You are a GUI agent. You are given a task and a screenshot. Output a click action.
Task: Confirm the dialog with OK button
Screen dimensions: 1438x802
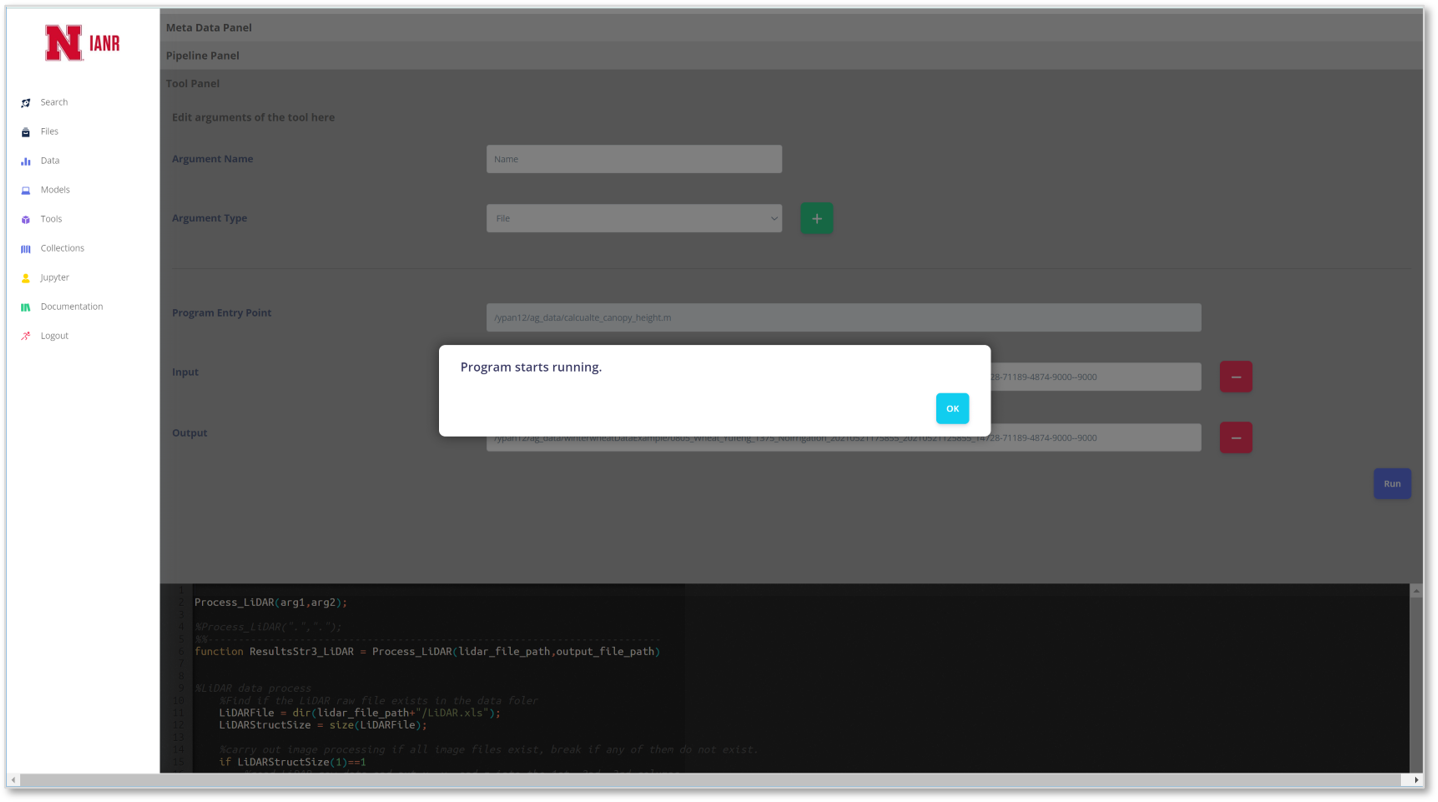pyautogui.click(x=952, y=408)
